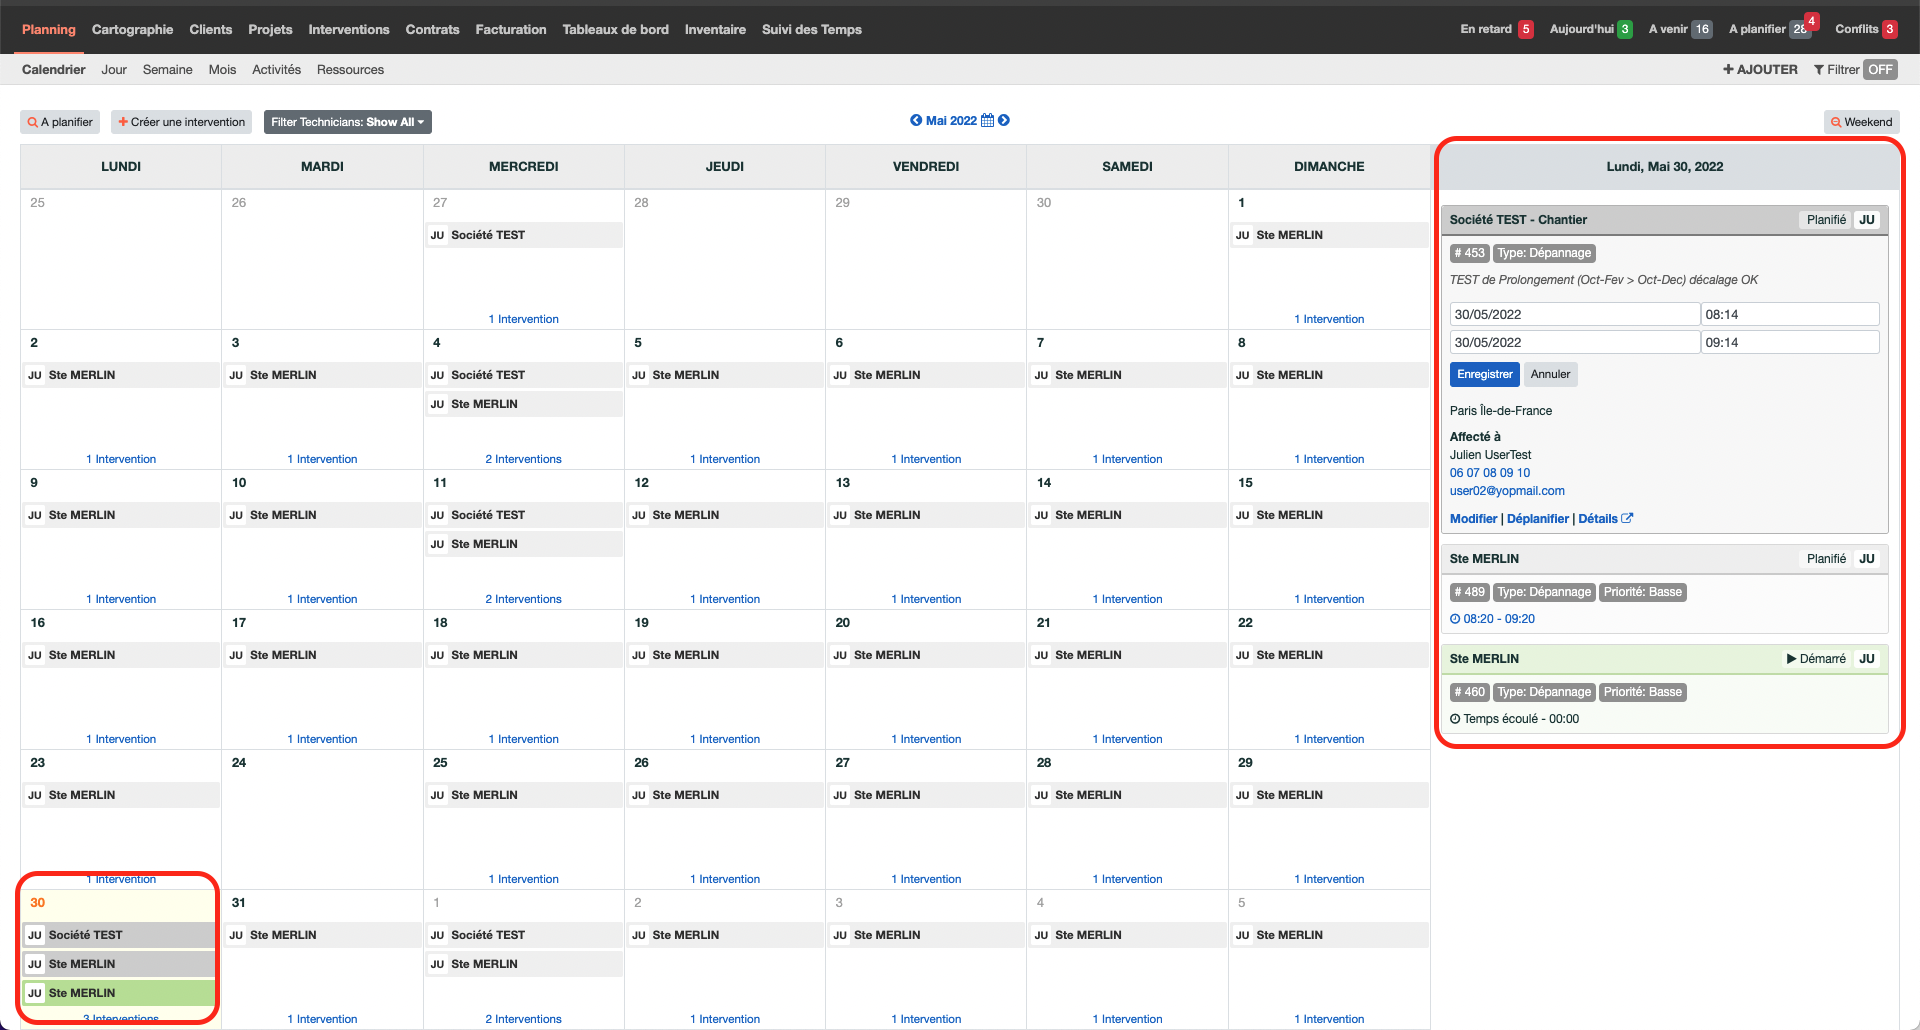Edit start time field 08:14
The height and width of the screenshot is (1030, 1920).
[1789, 314]
